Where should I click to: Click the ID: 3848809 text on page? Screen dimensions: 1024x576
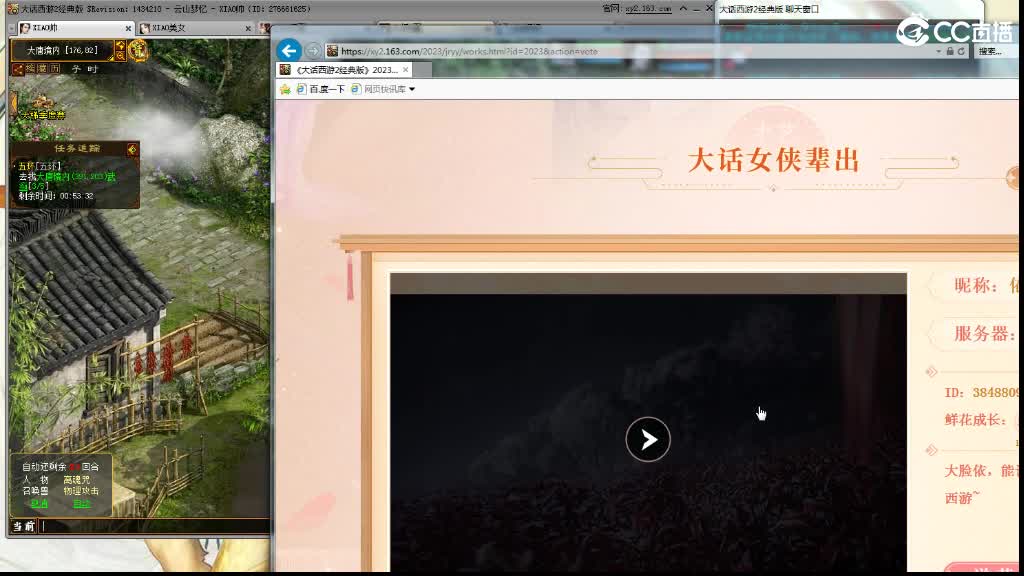tap(982, 392)
